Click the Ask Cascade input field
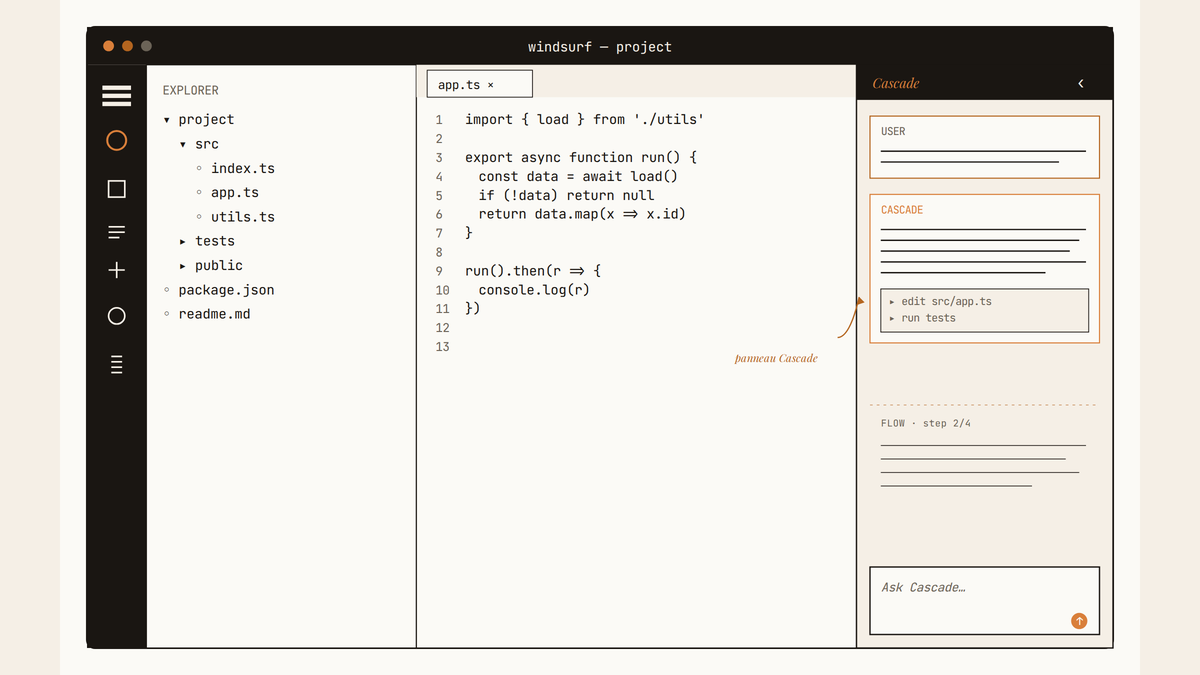Screen dimensions: 1200x675 (x=984, y=600)
